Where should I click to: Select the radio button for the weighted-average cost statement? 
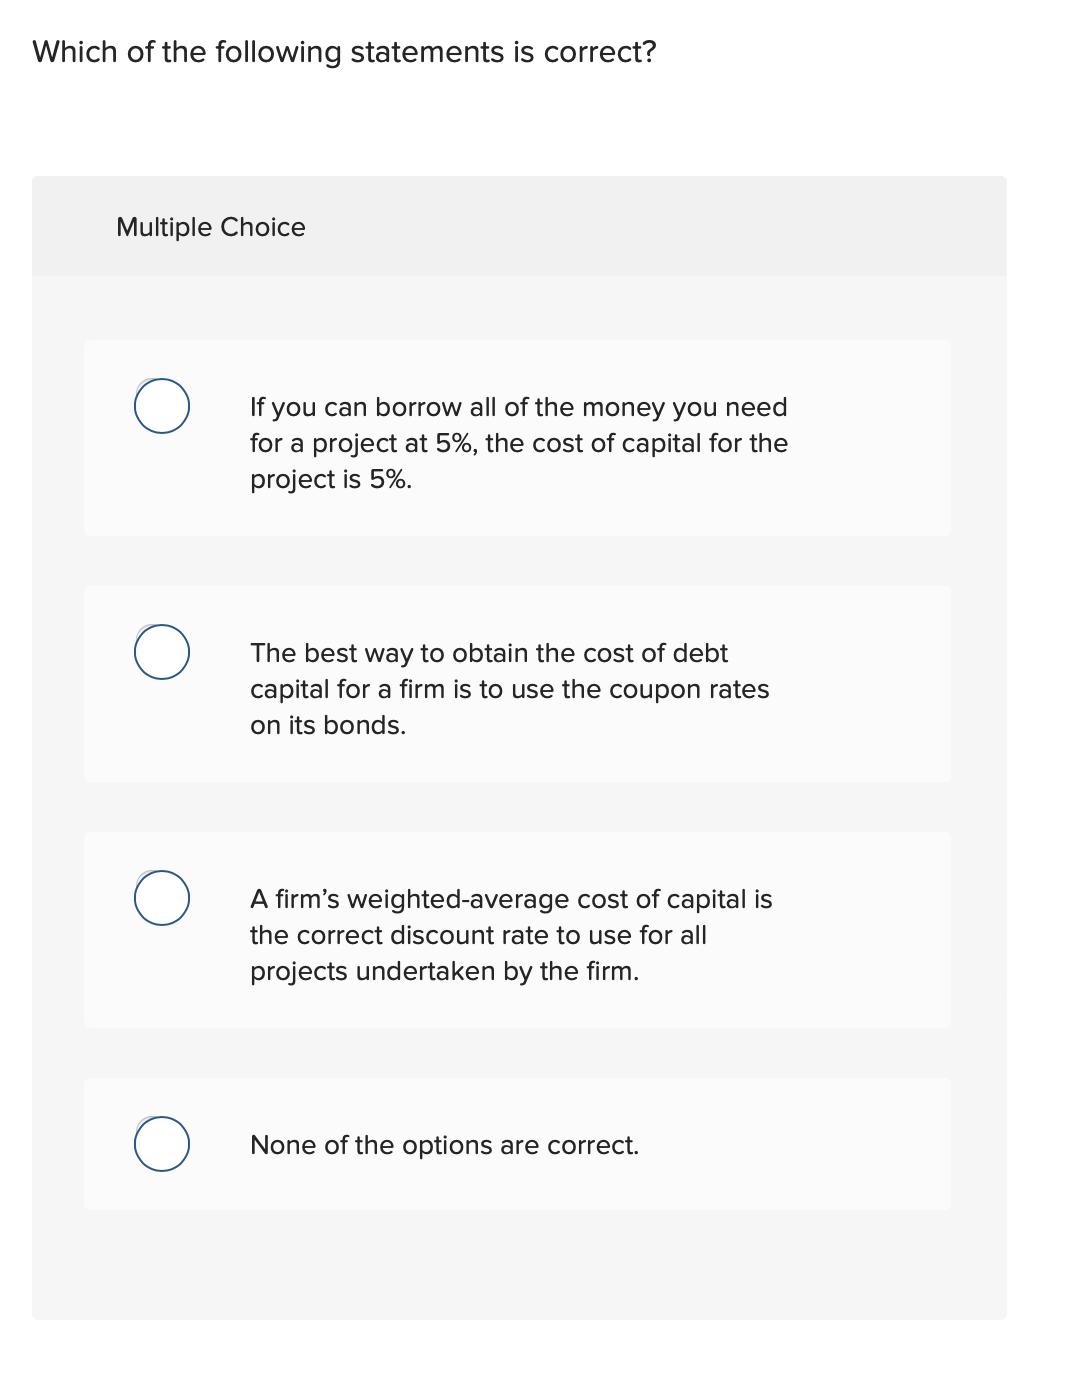point(161,898)
